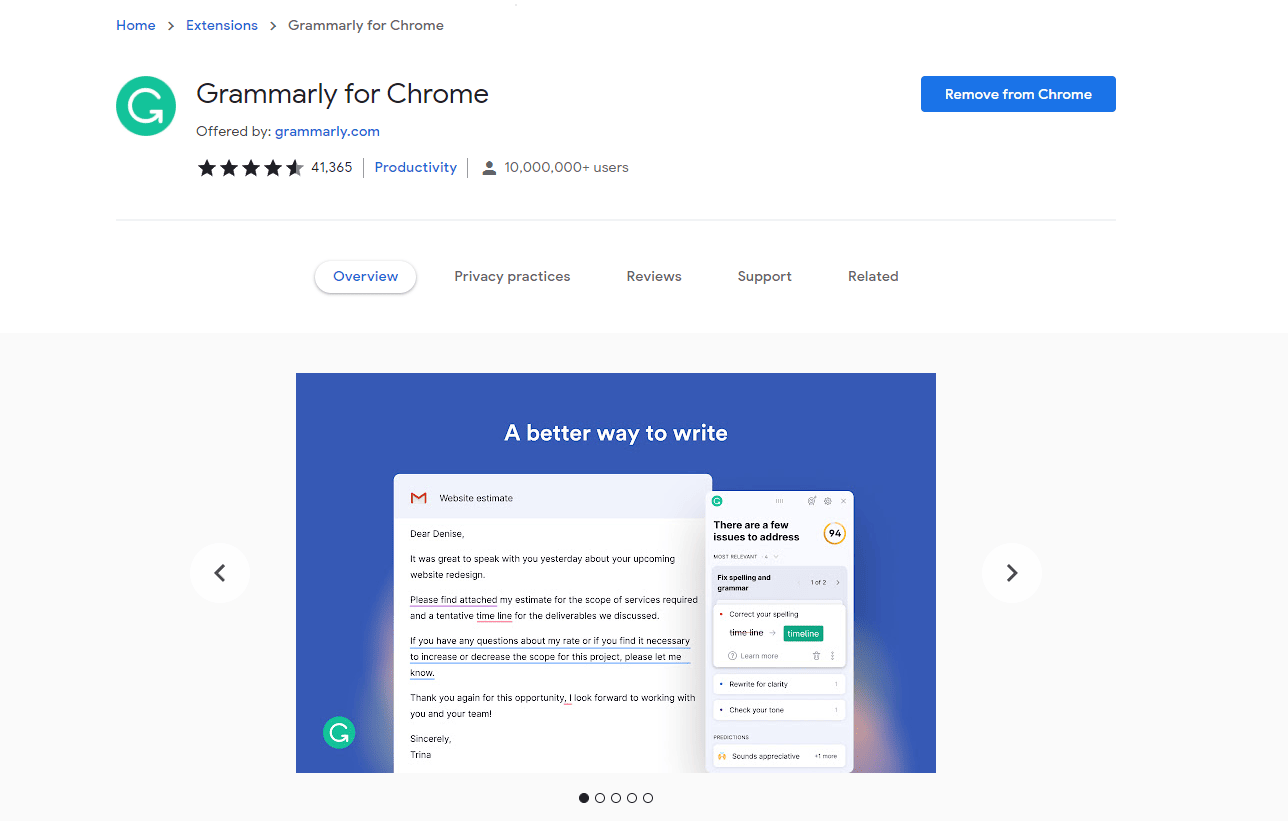This screenshot has width=1288, height=821.
Task: Click the close X in Grammarly panel preview
Action: (x=843, y=500)
